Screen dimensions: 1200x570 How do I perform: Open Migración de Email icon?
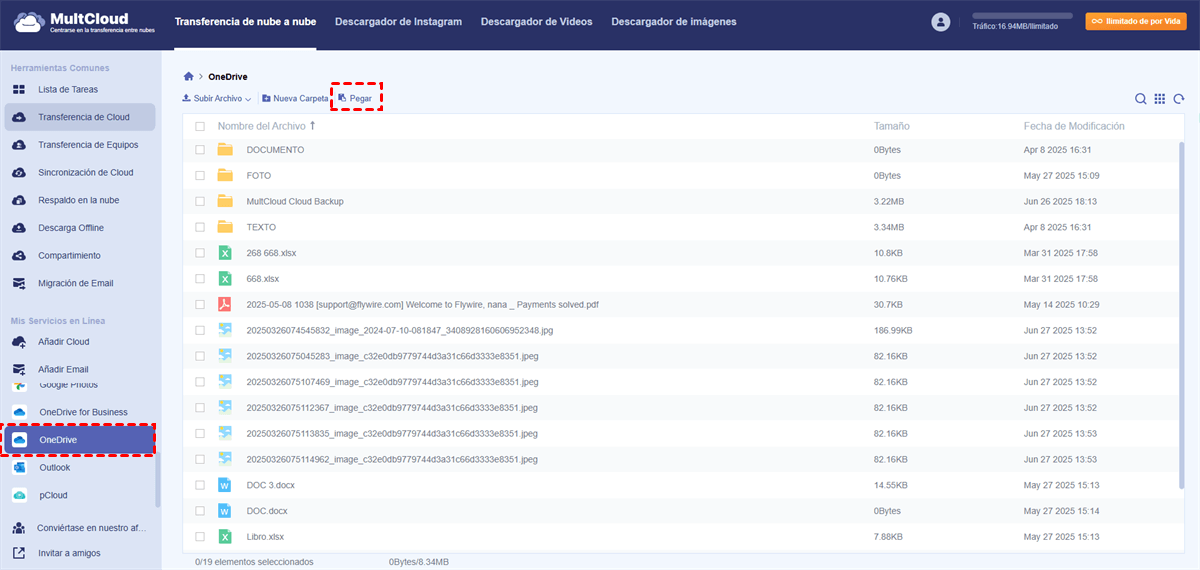pyautogui.click(x=19, y=283)
